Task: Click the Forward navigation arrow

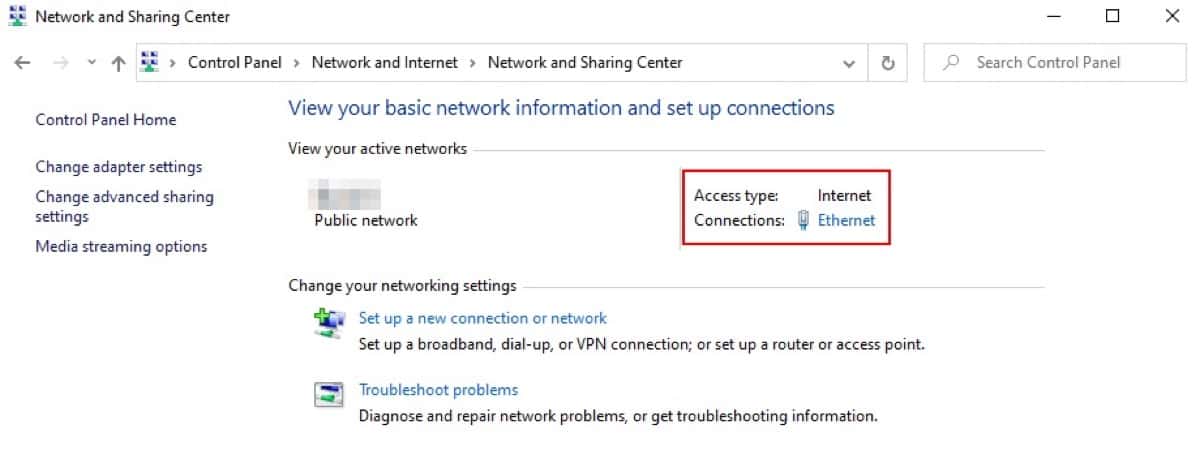Action: [60, 63]
